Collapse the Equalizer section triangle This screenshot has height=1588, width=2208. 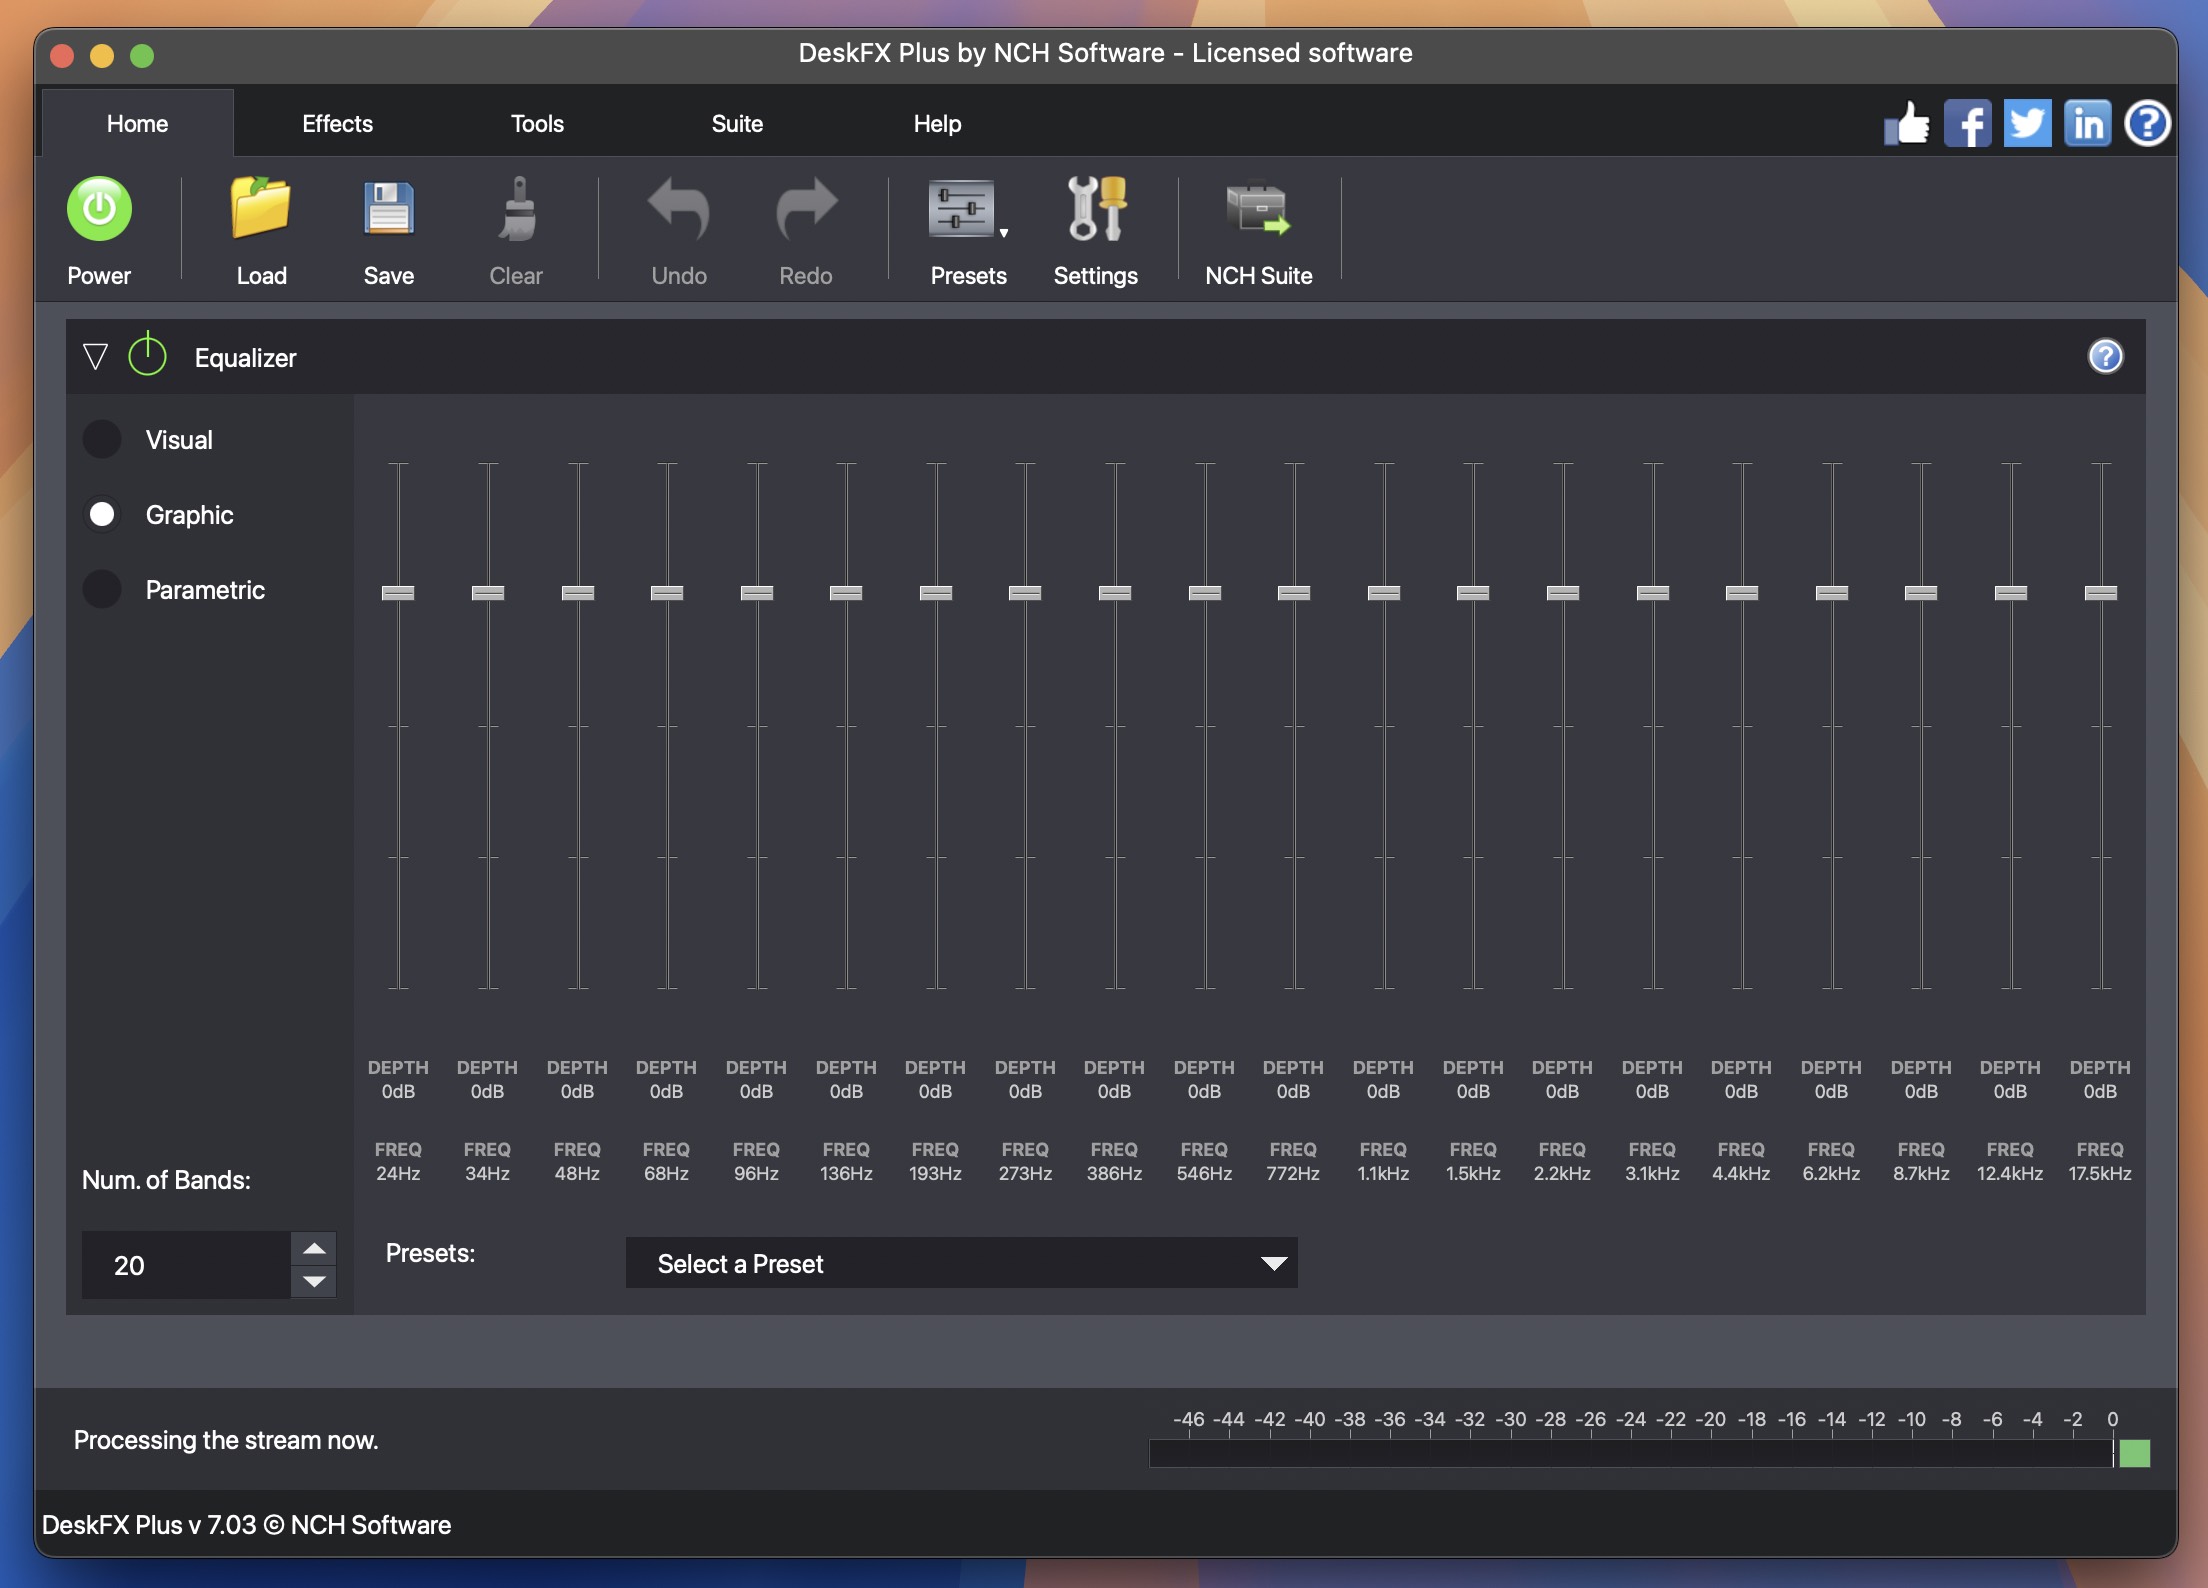click(x=96, y=356)
